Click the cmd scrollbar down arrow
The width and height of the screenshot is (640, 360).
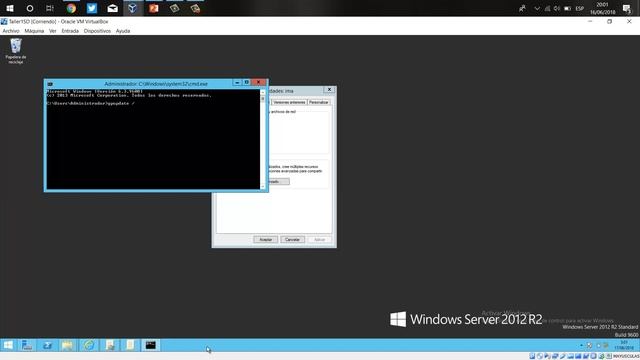(263, 187)
